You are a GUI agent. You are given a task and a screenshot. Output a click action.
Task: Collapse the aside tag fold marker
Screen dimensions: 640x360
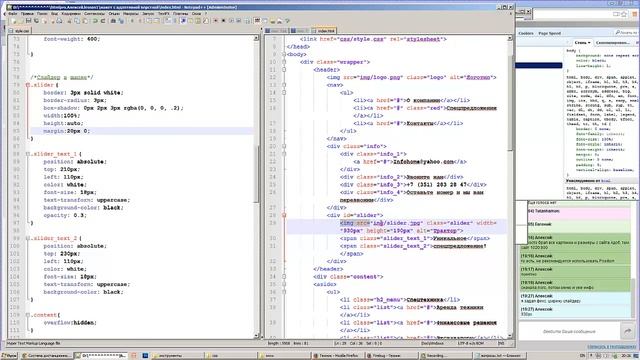pos(284,284)
